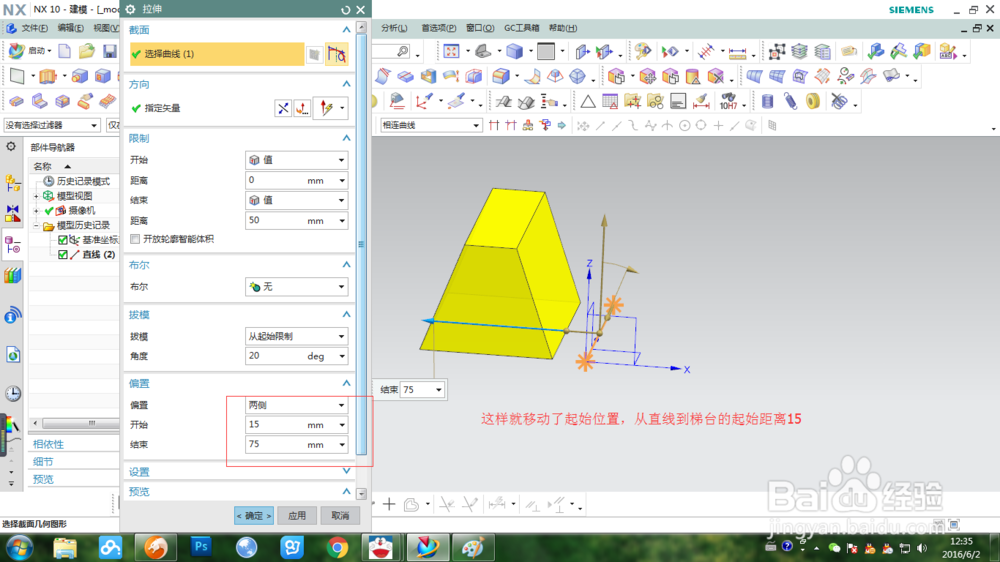Click the Save disk icon
Viewport: 1000px width, 562px height.
pyautogui.click(x=110, y=51)
